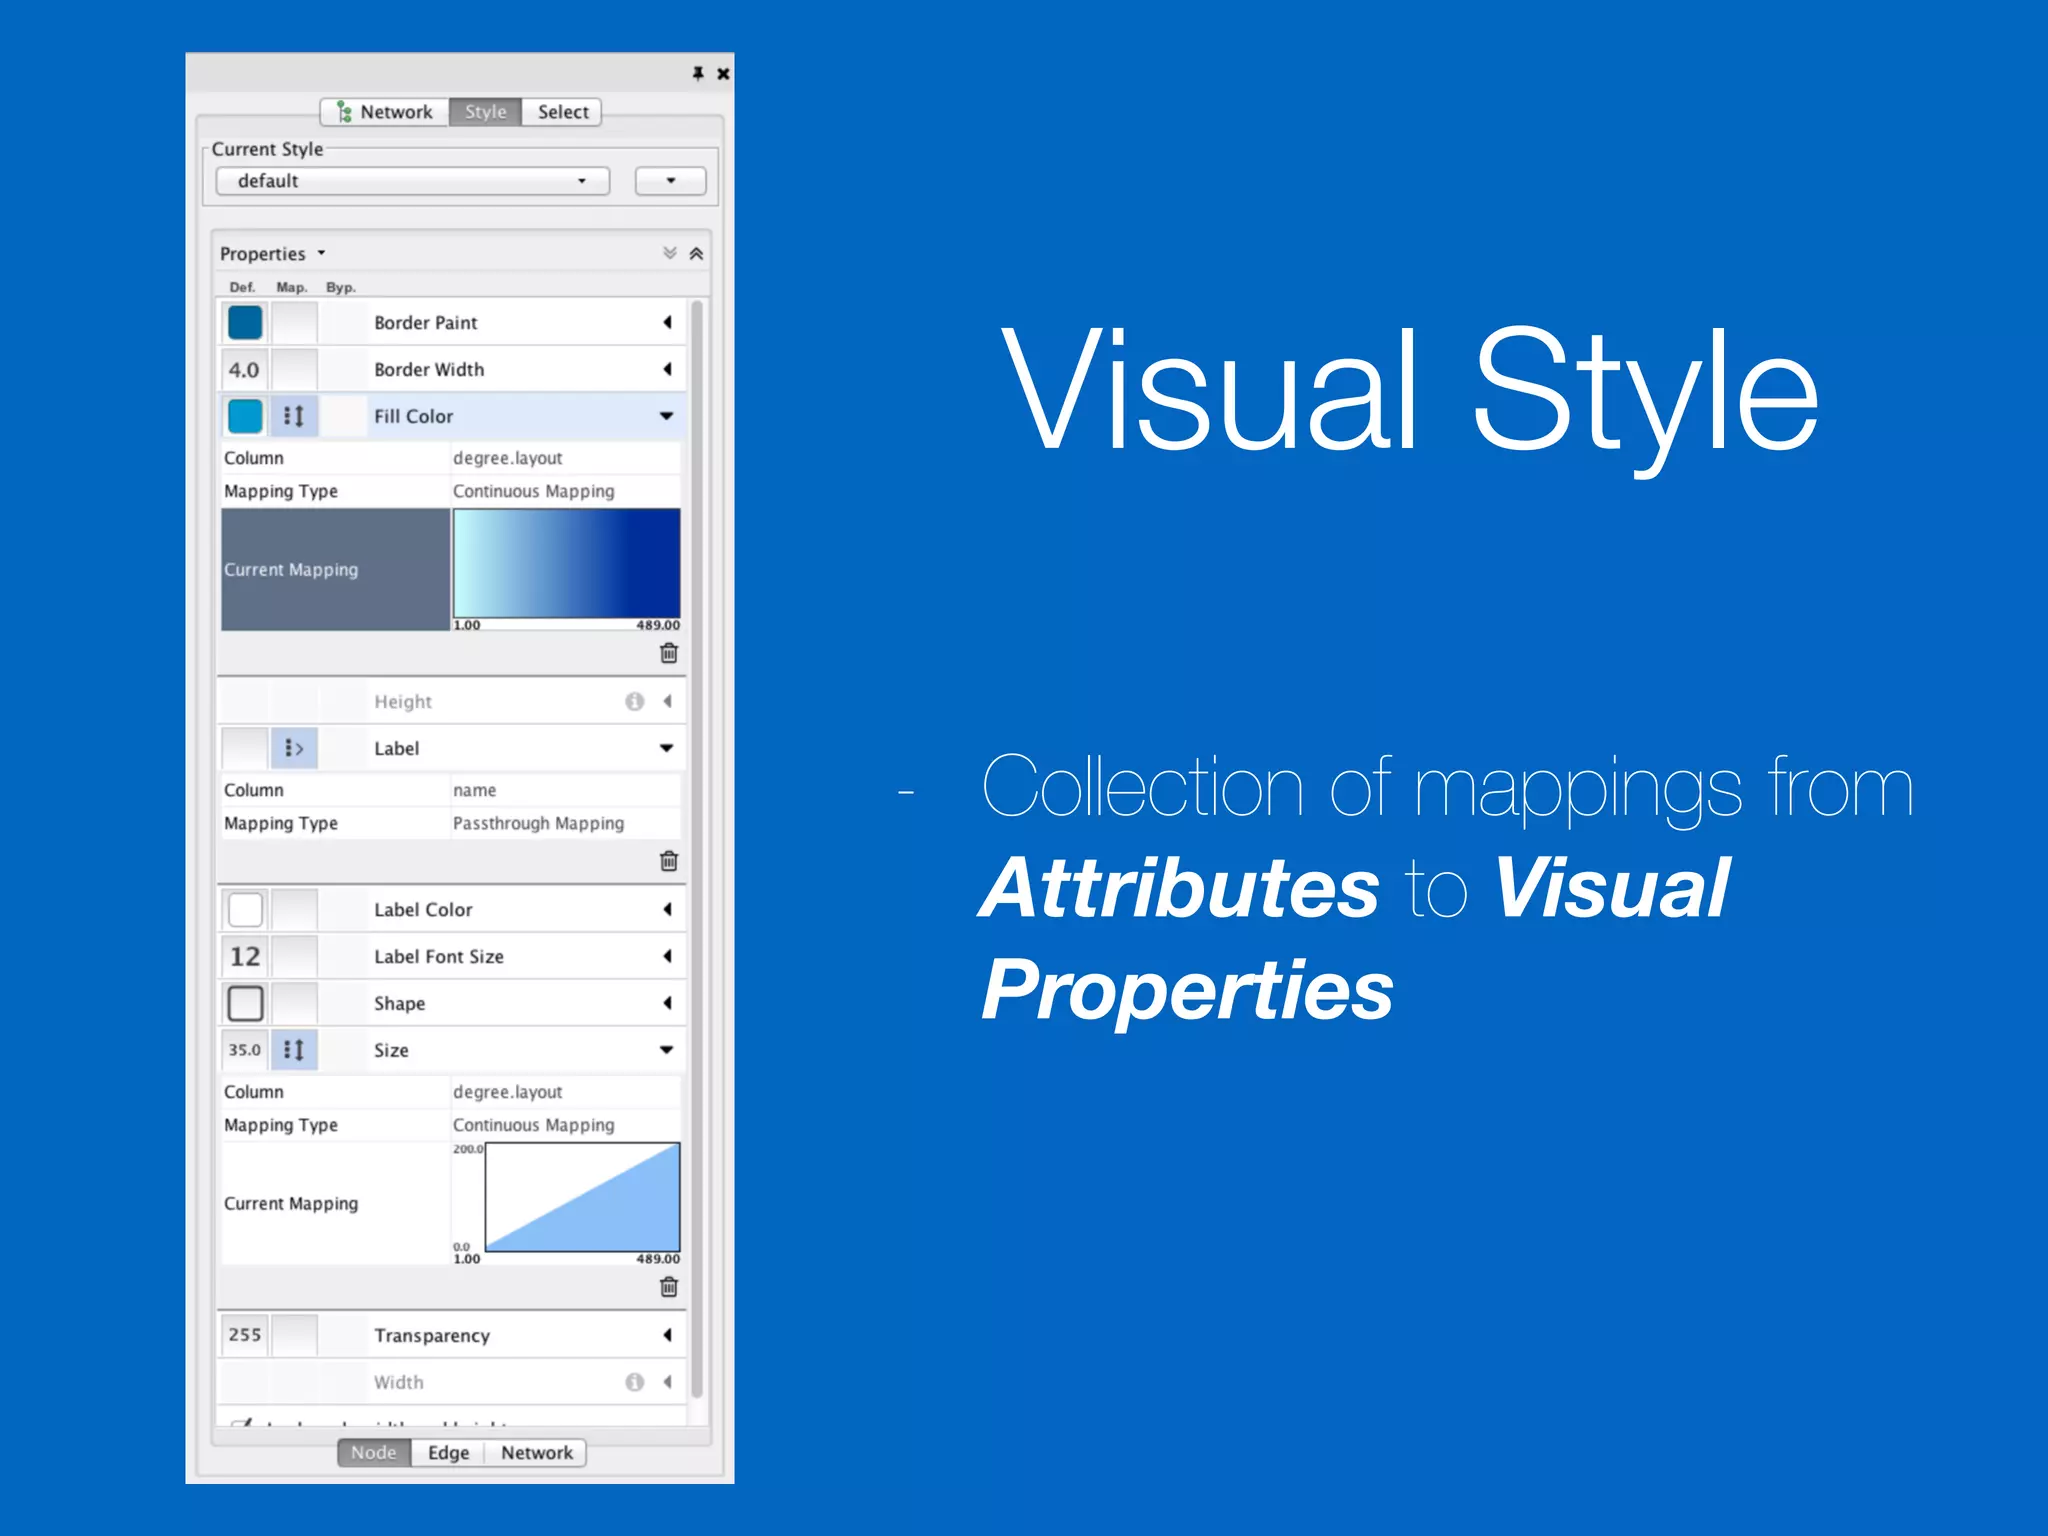Expand the Shape row arrow
The width and height of the screenshot is (2048, 1536).
(x=667, y=1003)
